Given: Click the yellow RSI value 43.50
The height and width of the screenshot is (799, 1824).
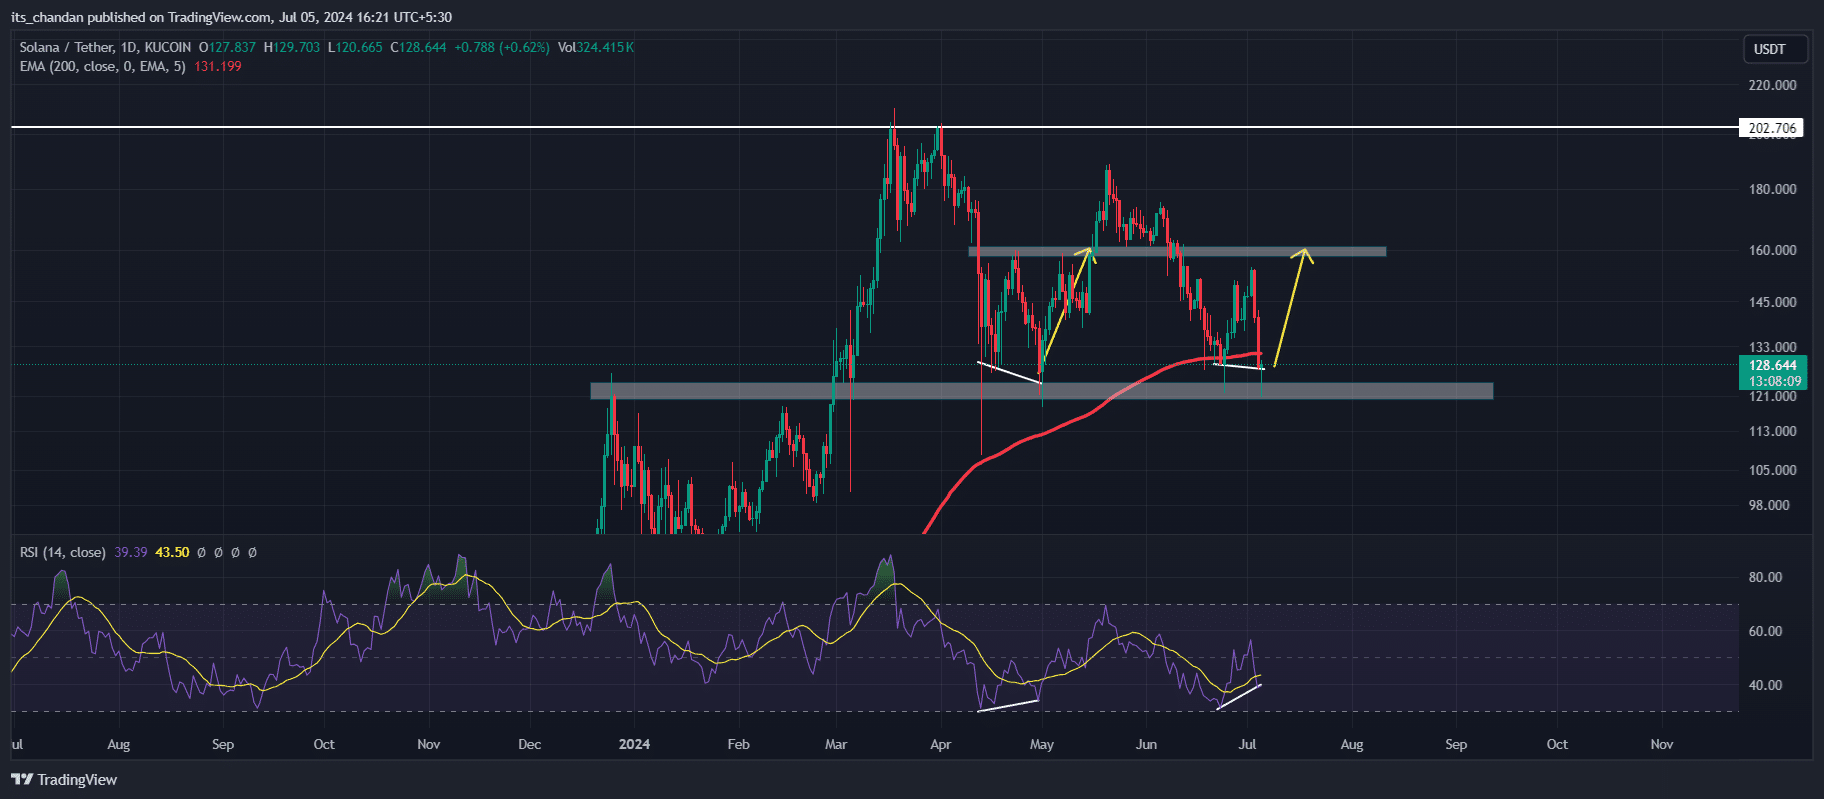Looking at the screenshot, I should pyautogui.click(x=172, y=552).
